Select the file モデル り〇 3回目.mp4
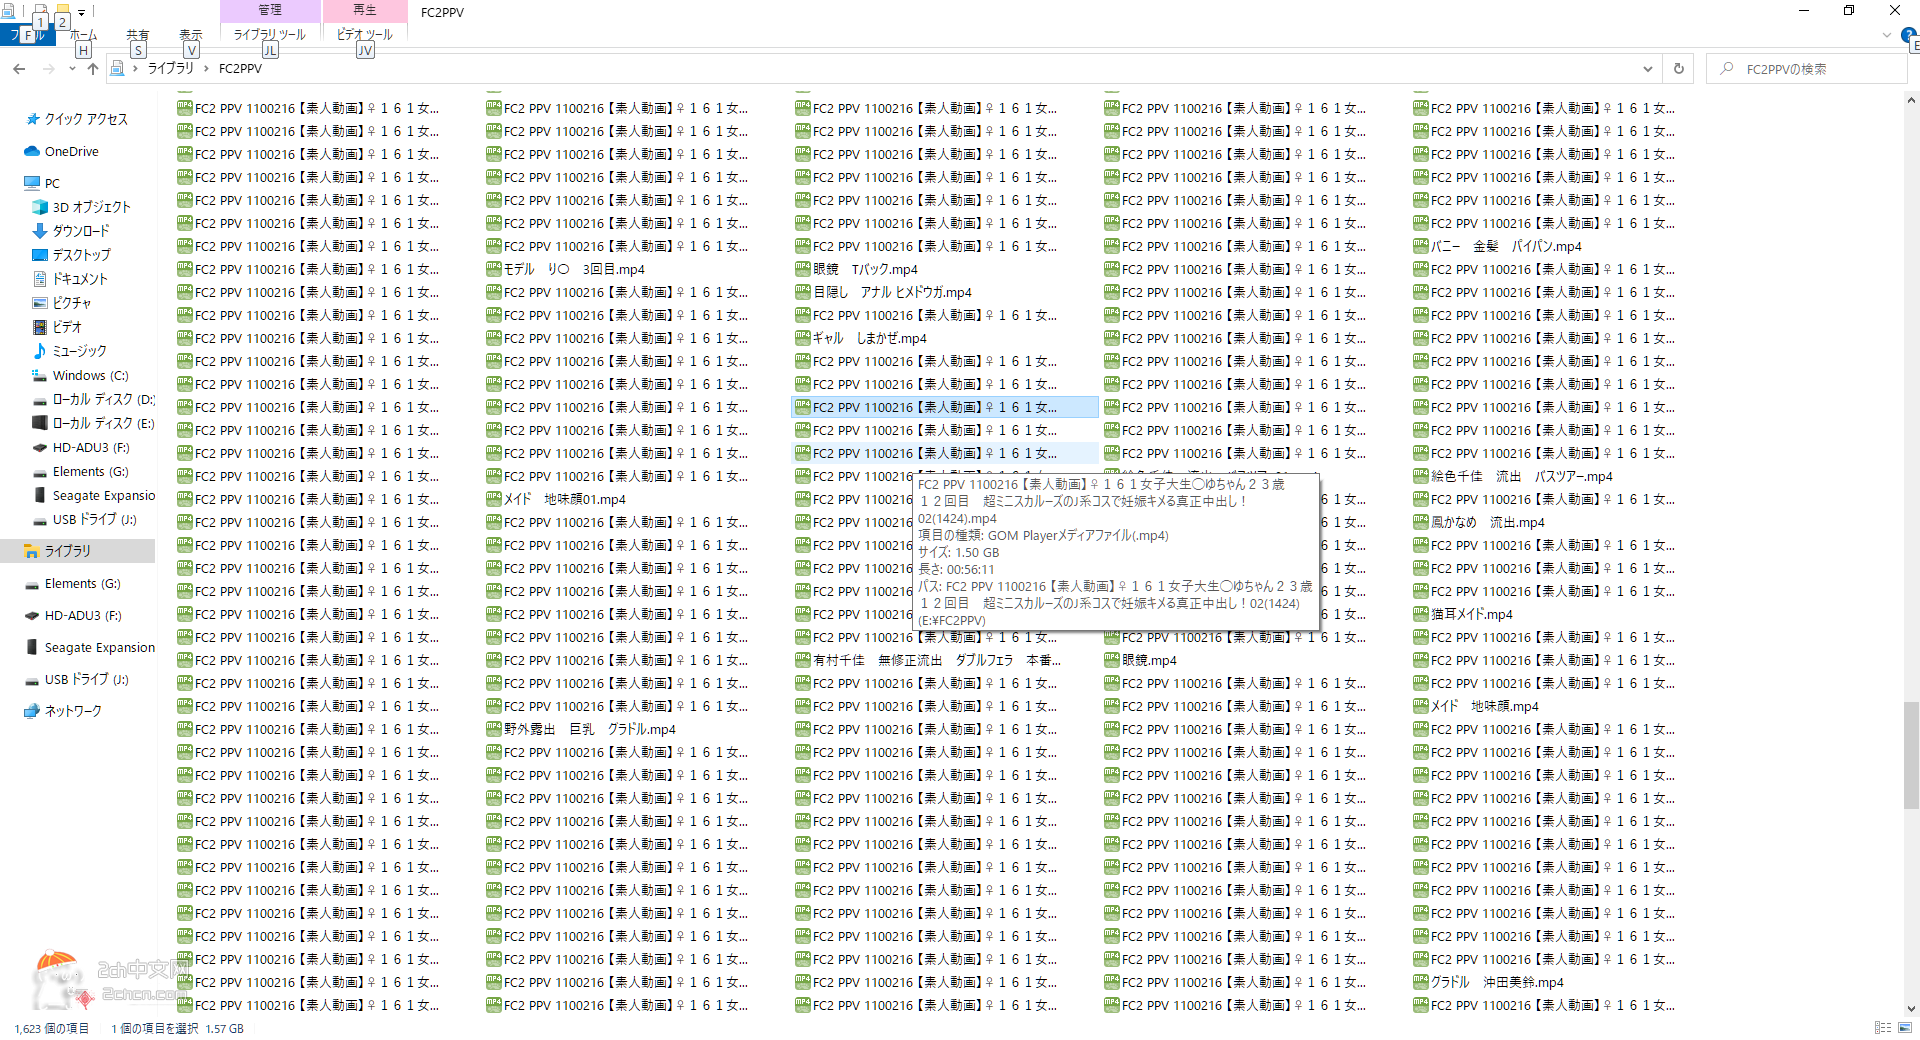Screen dimensions: 1920x1040 pos(566,270)
